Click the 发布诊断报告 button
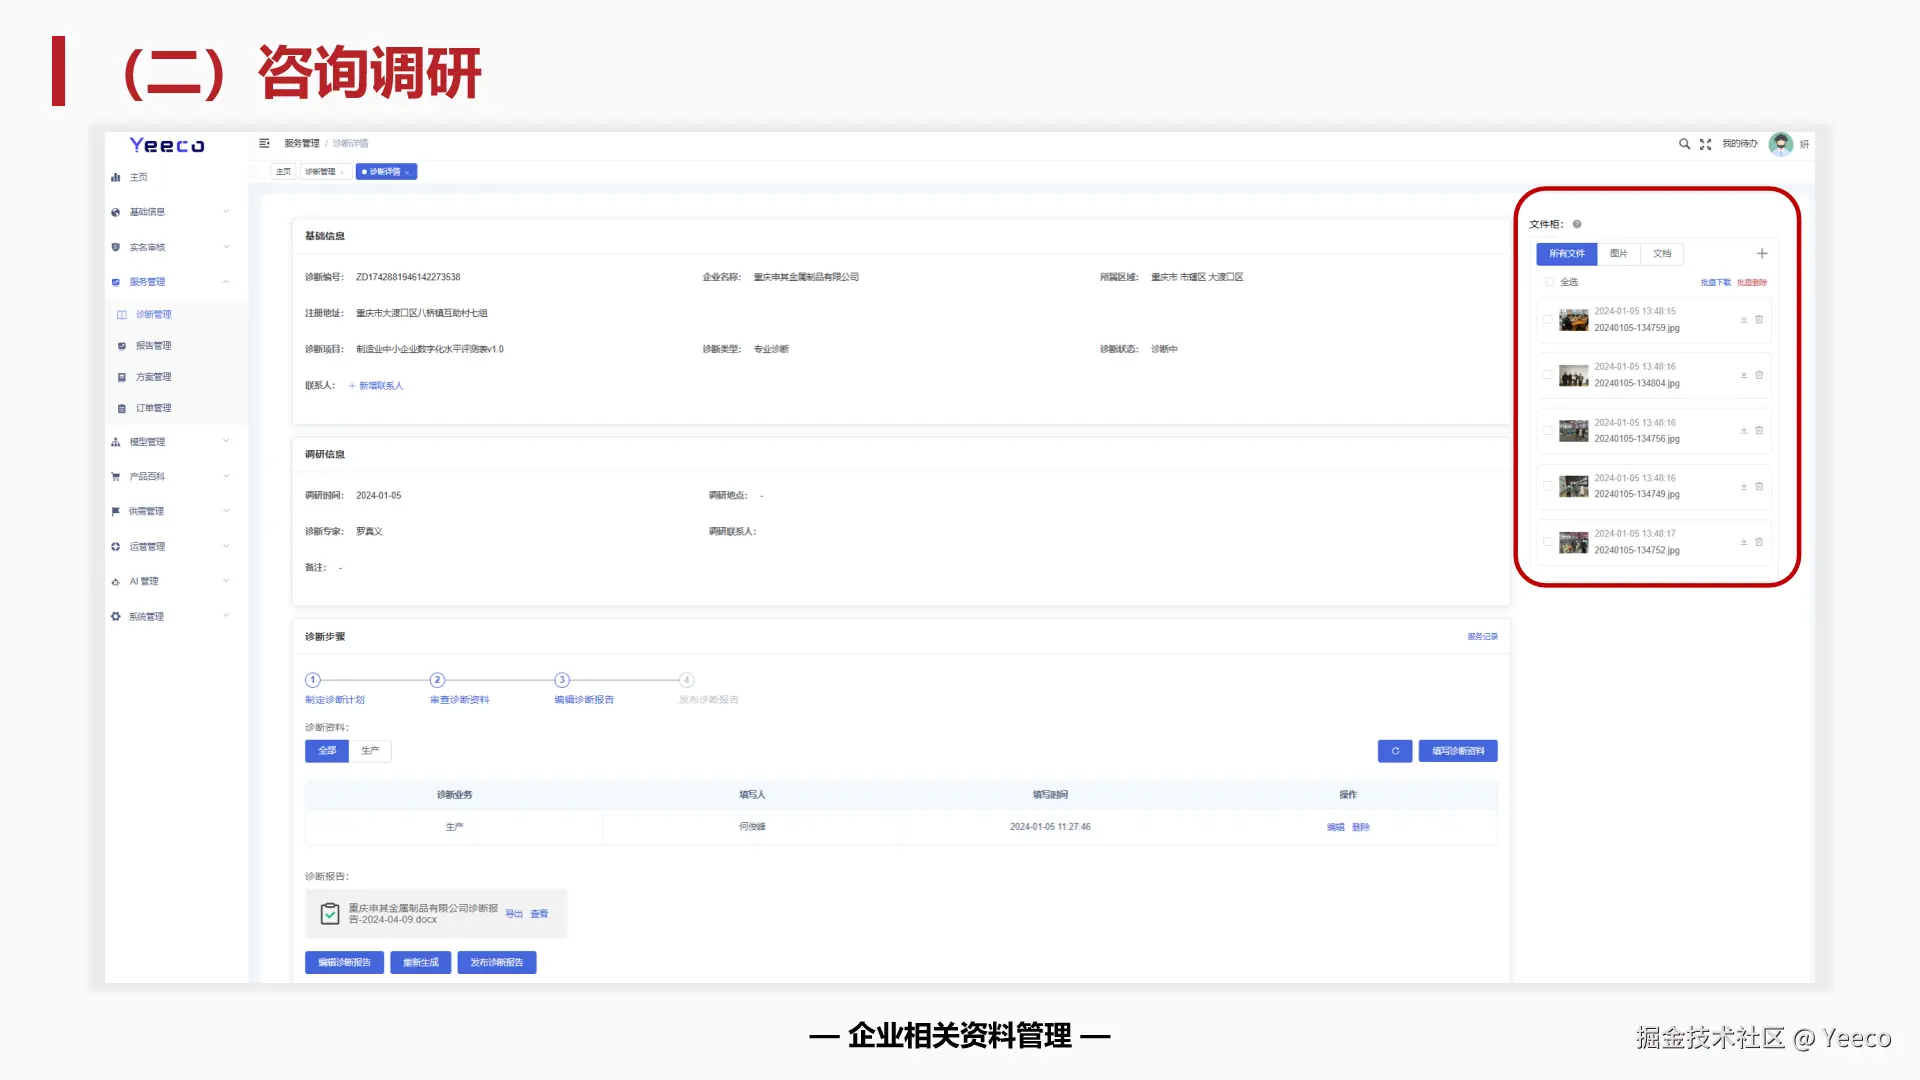Image resolution: width=1920 pixels, height=1080 pixels. click(x=497, y=962)
